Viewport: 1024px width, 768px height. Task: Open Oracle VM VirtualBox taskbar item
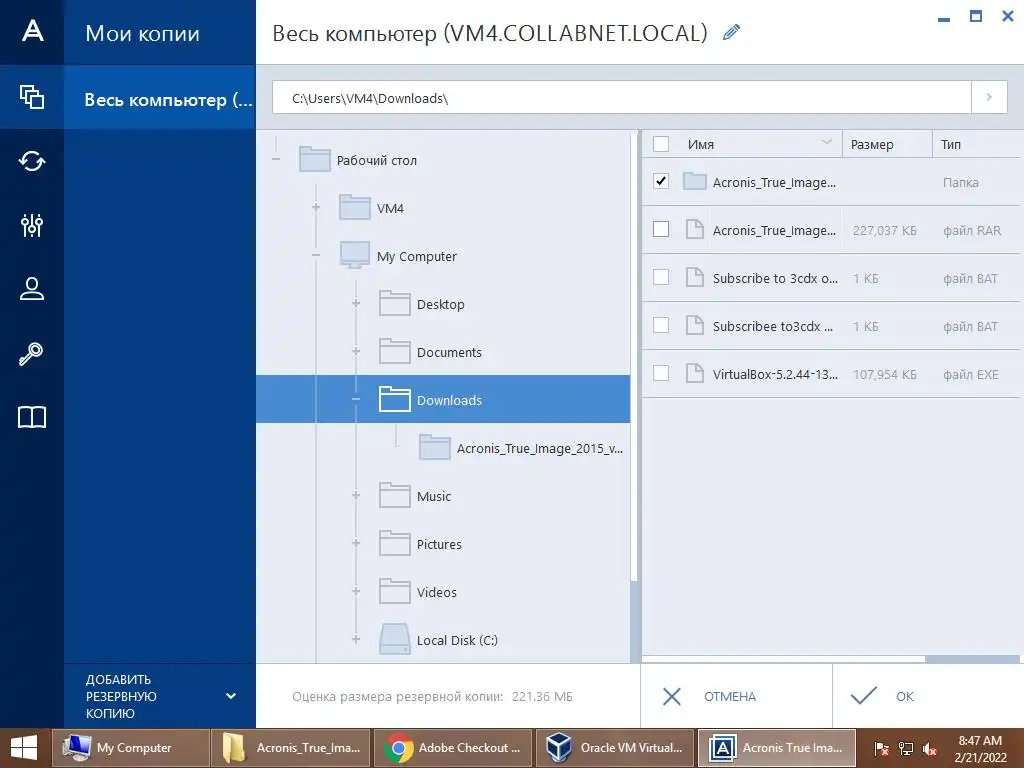614,748
